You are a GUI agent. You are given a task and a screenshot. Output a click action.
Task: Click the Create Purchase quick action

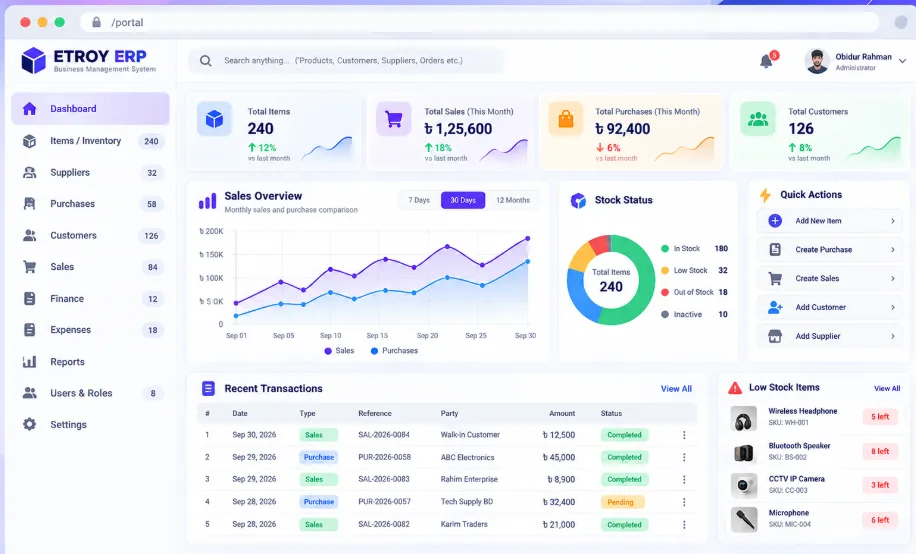coord(830,250)
